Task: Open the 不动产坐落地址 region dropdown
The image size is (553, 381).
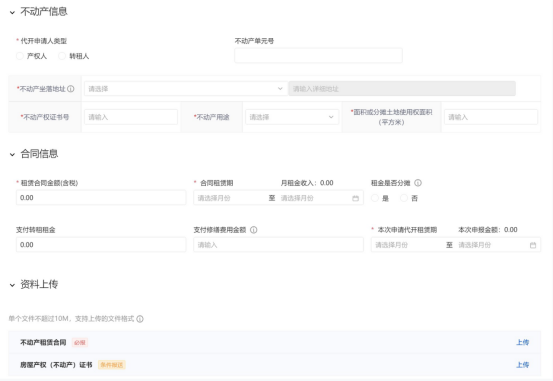Action: [x=185, y=89]
